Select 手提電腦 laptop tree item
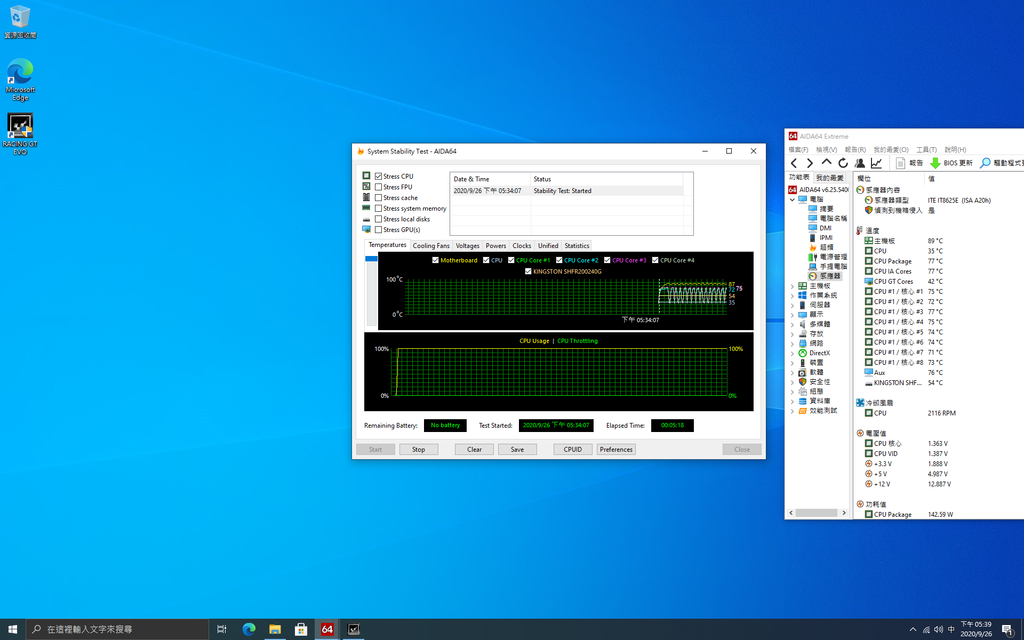Screen dimensions: 1024x640 pos(827,266)
